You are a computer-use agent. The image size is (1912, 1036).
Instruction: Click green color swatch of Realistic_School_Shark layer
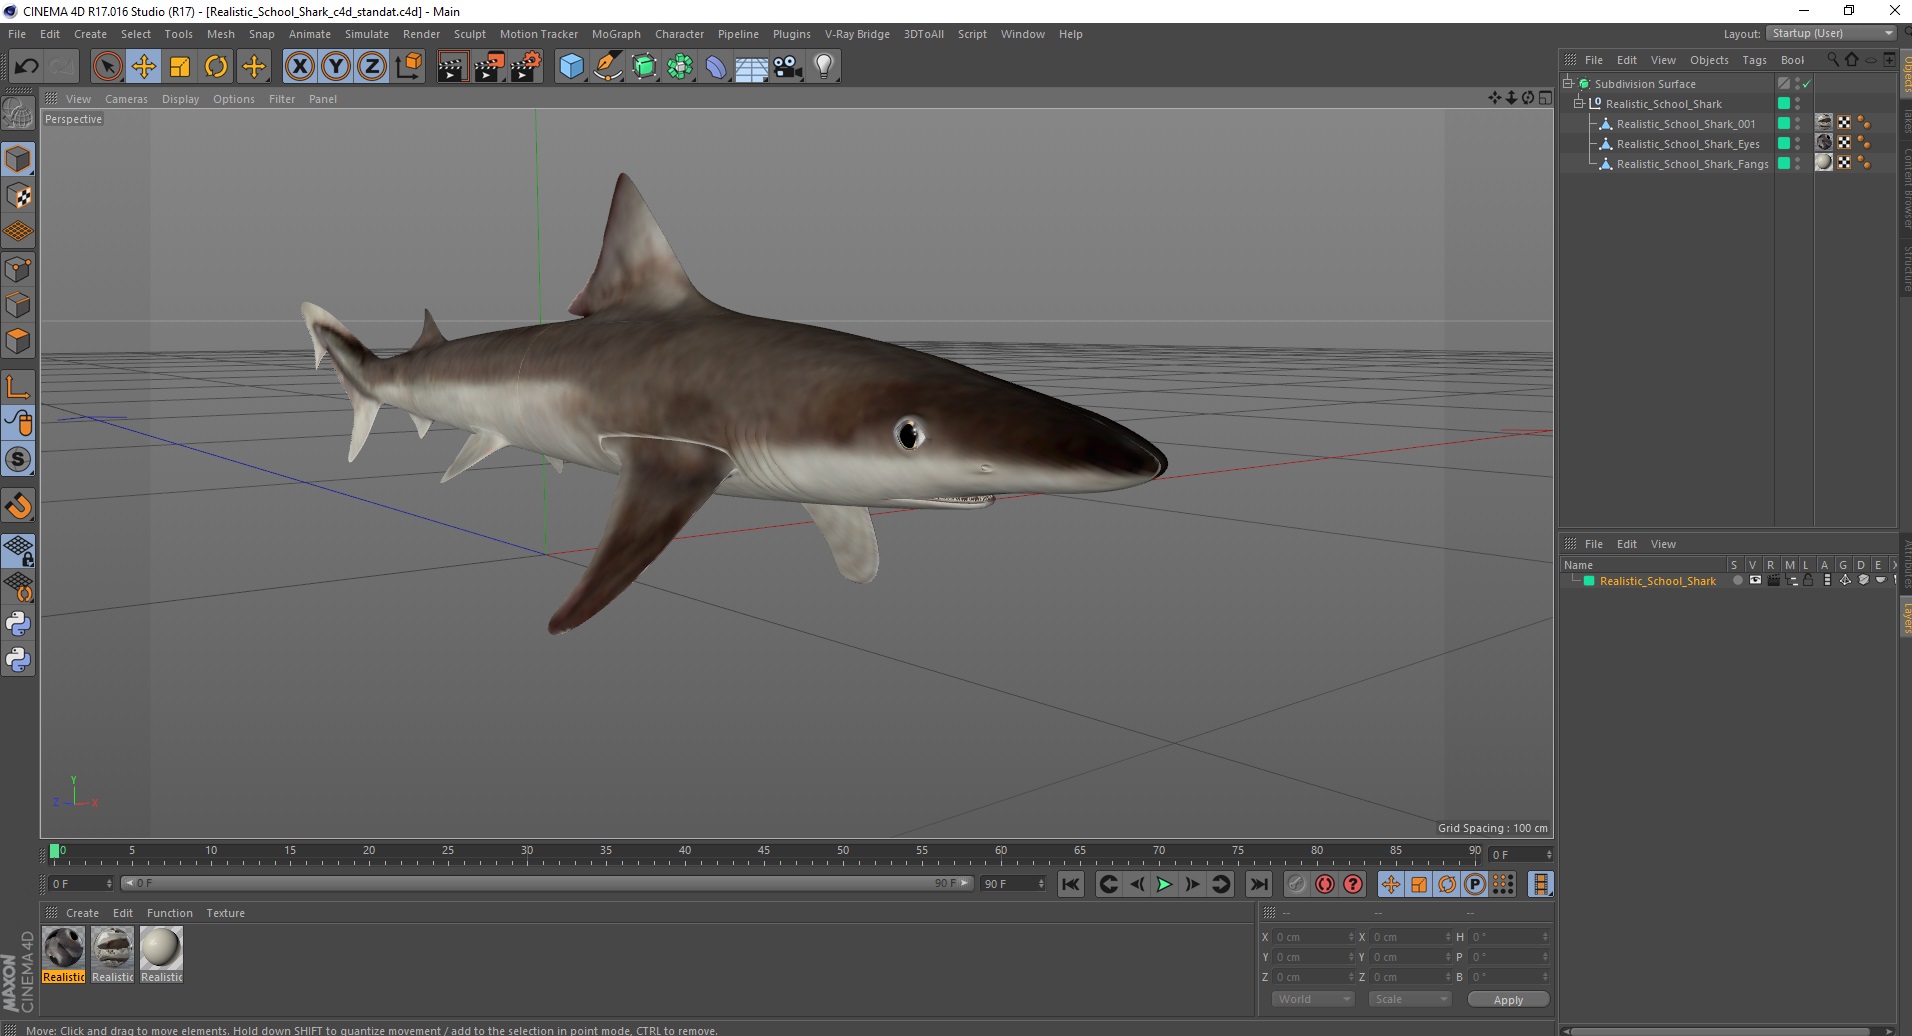[1589, 581]
